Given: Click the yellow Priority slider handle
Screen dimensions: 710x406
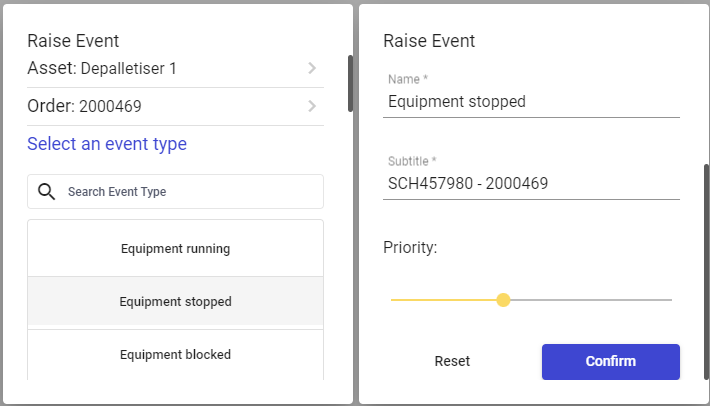Looking at the screenshot, I should [x=503, y=300].
